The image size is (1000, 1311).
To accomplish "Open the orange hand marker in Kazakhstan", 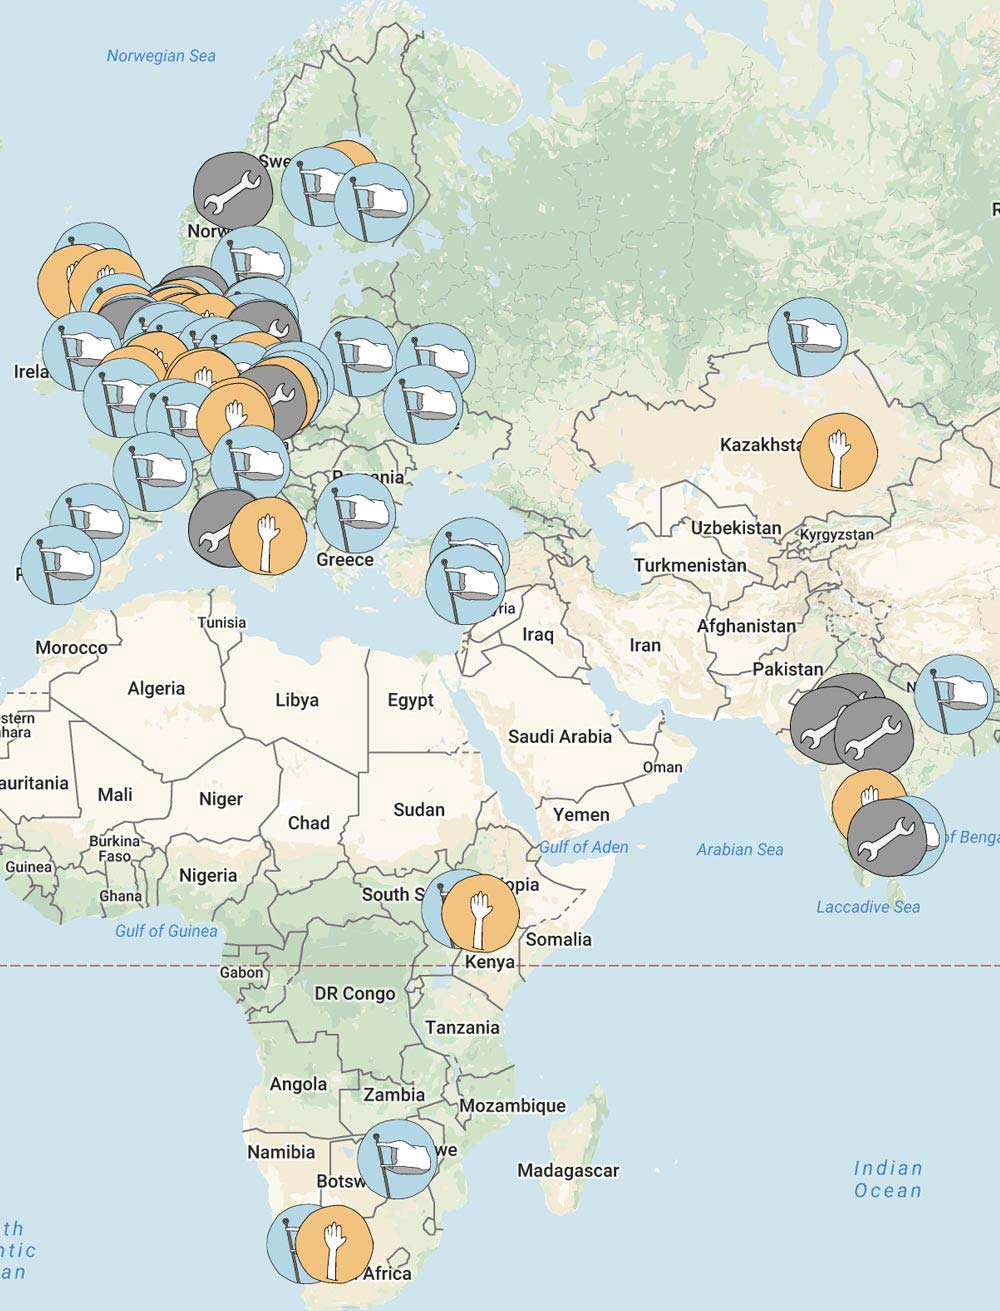I will pyautogui.click(x=839, y=452).
